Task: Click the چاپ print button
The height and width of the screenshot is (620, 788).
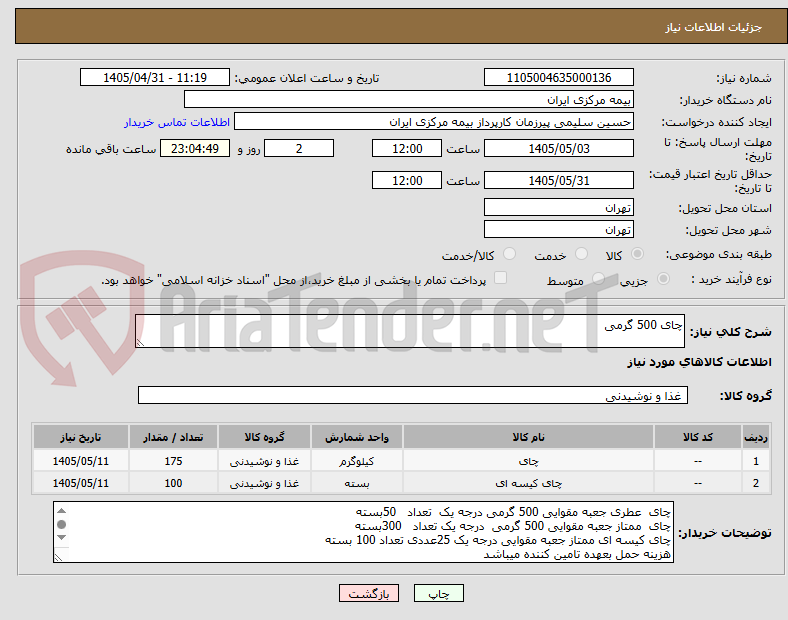Action: (438, 593)
